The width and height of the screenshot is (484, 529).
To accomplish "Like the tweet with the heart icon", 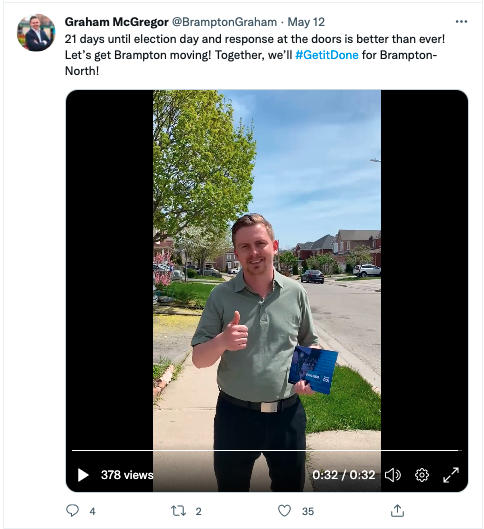I will click(284, 511).
